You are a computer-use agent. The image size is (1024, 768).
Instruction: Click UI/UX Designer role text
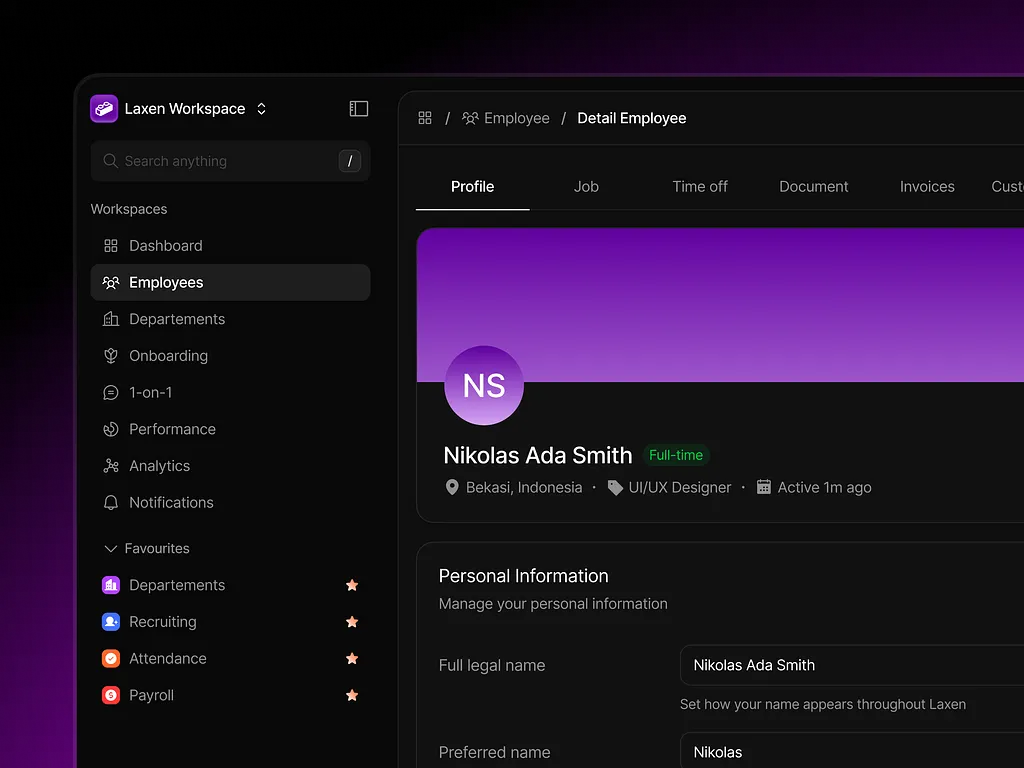click(x=680, y=487)
